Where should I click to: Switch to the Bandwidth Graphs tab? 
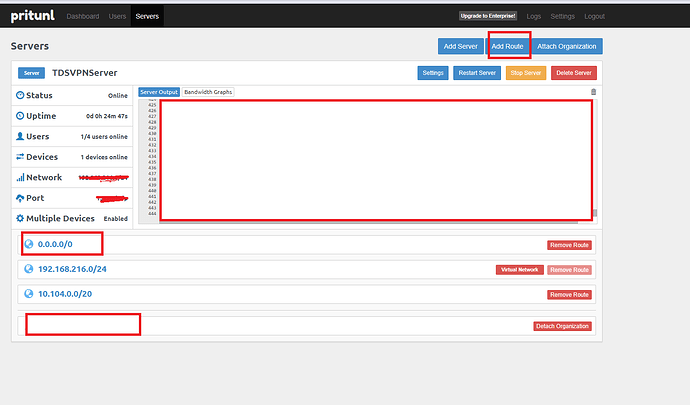[208, 92]
